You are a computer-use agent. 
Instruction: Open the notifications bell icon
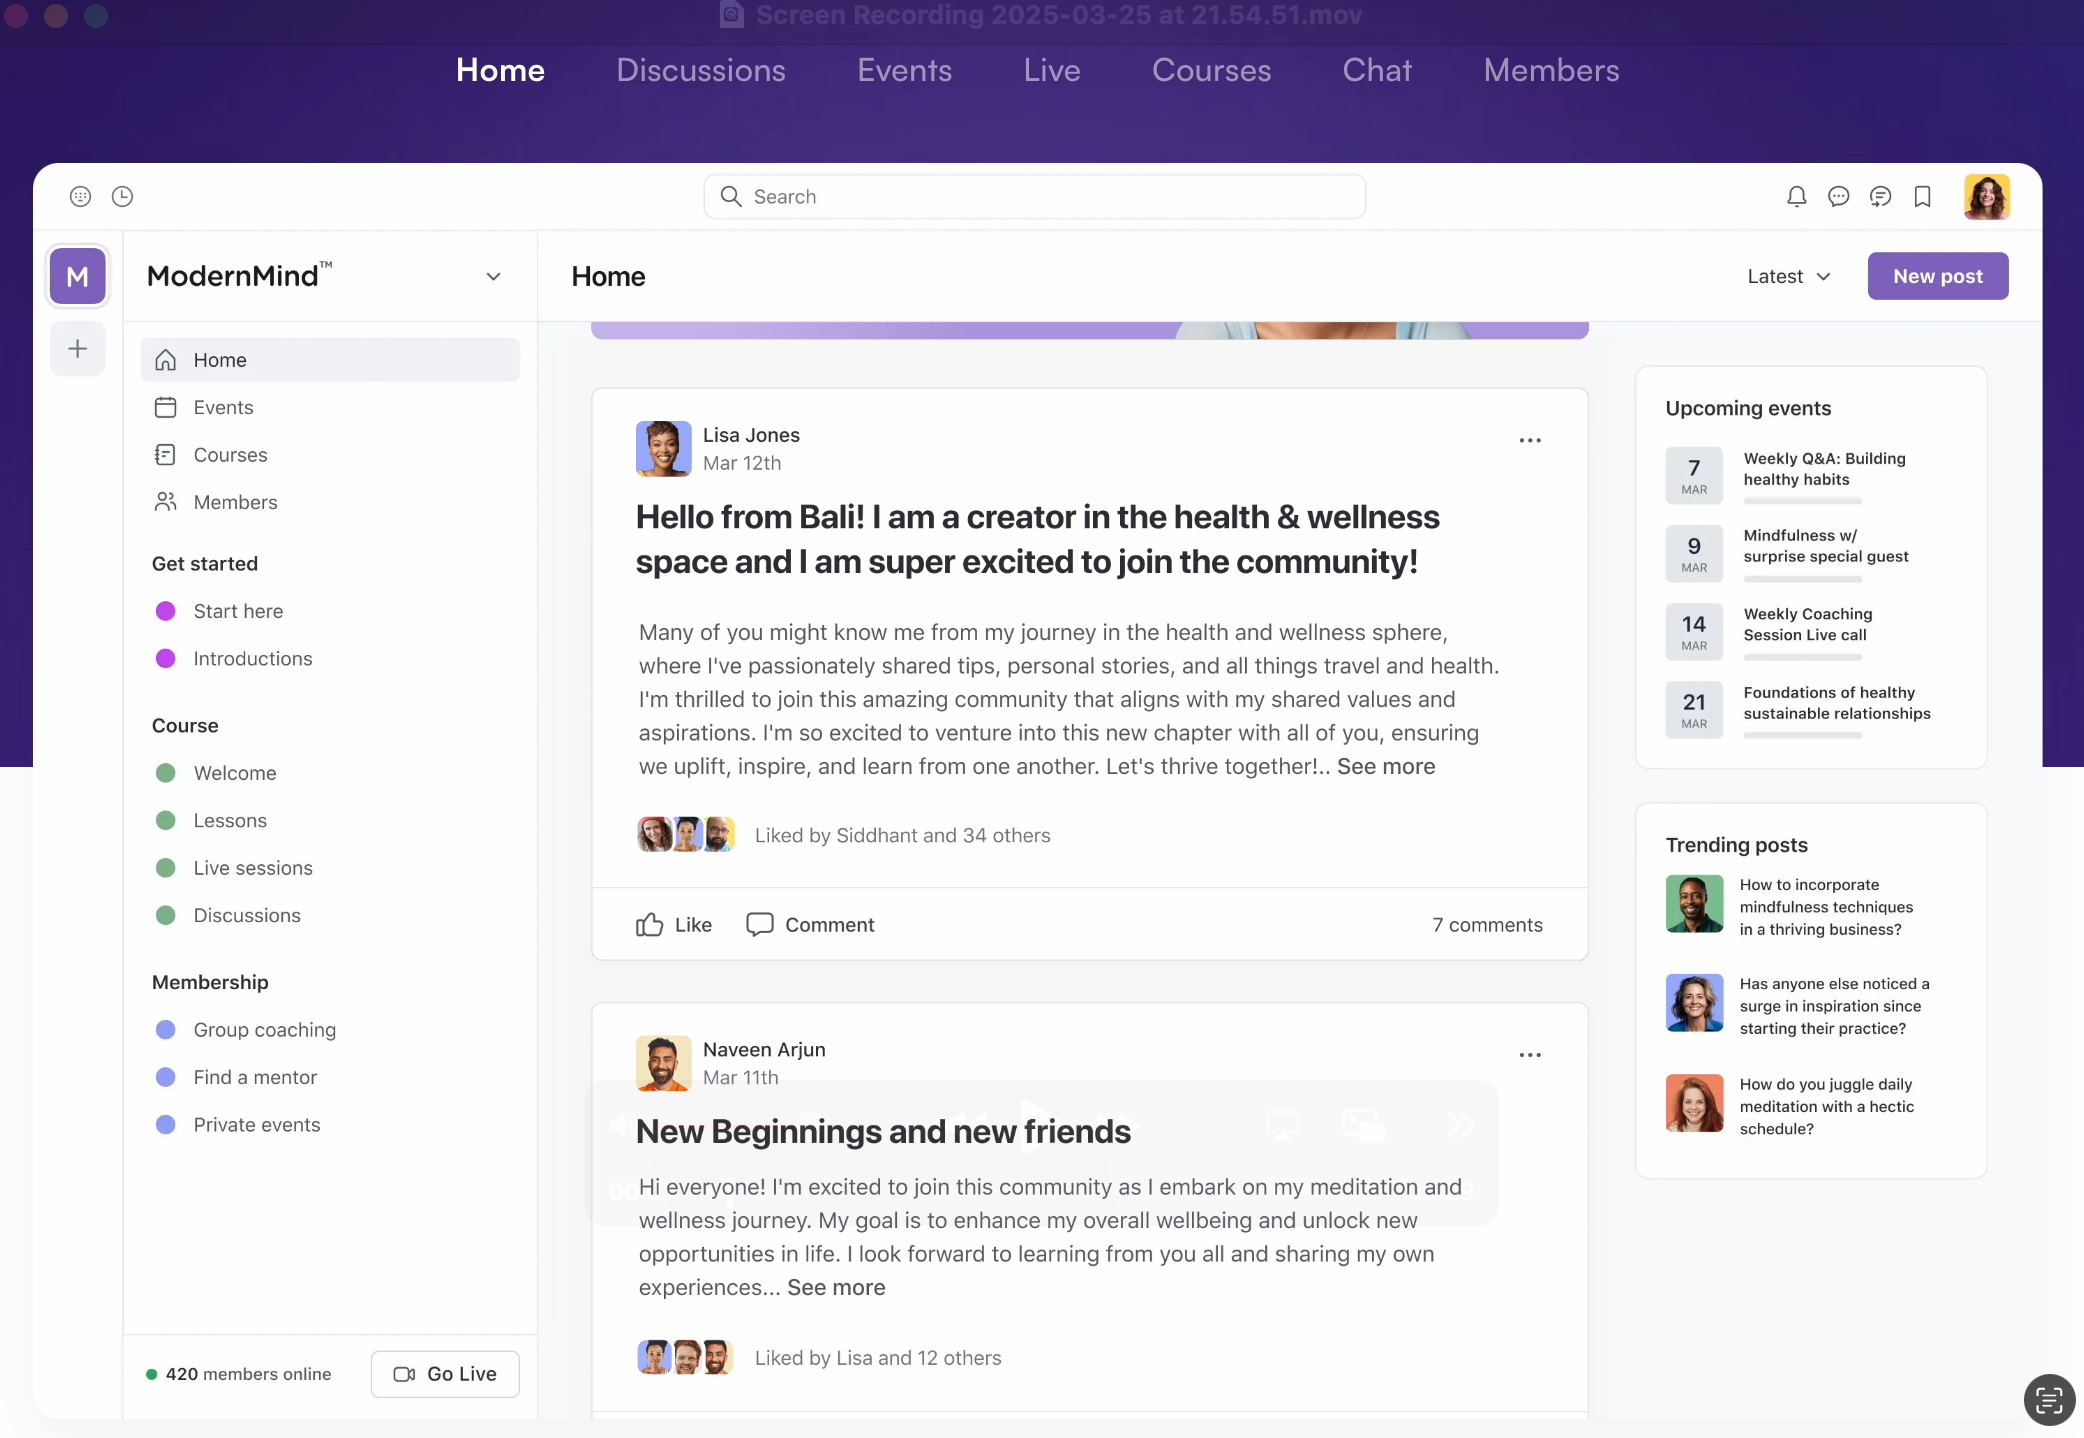tap(1796, 197)
